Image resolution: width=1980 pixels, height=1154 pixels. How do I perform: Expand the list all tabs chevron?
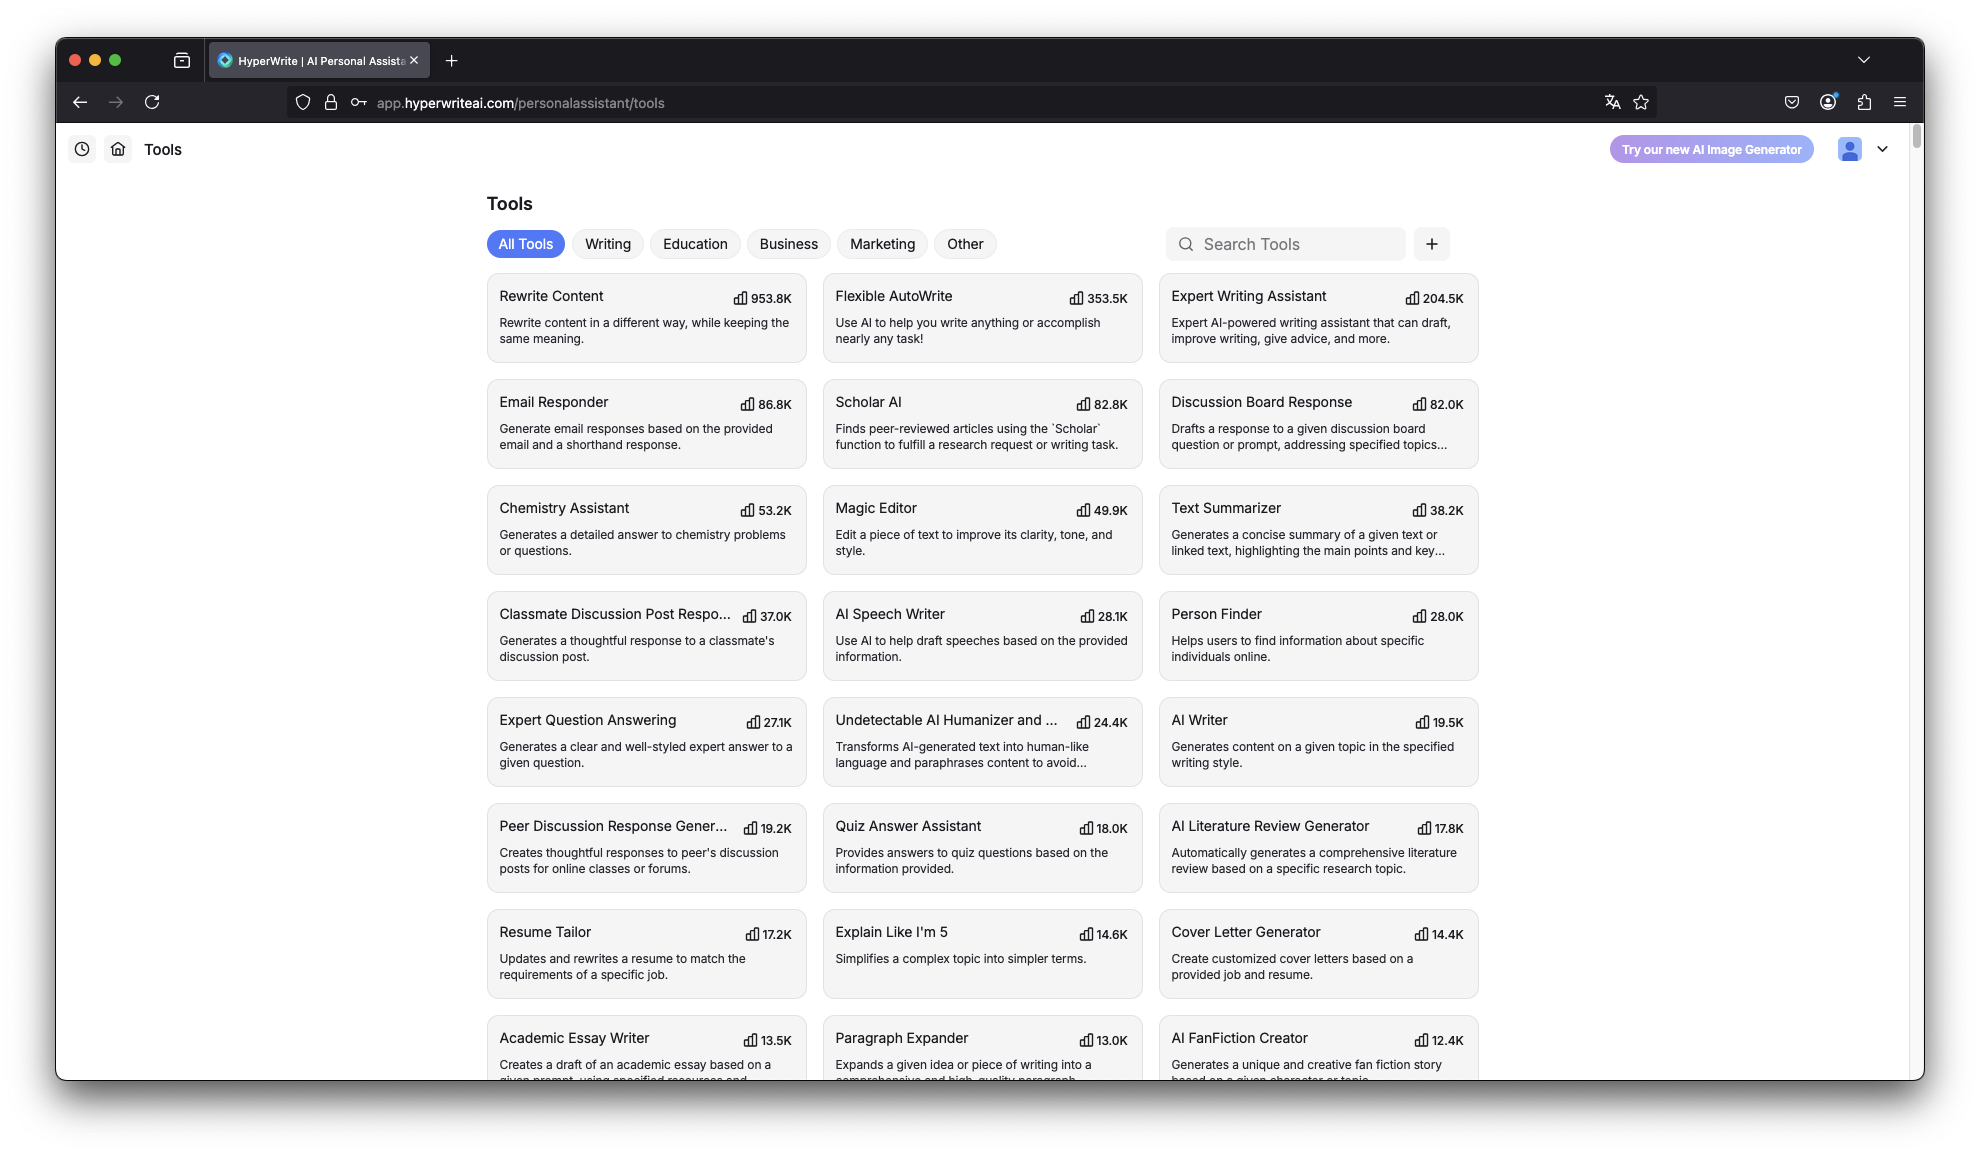(x=1863, y=60)
